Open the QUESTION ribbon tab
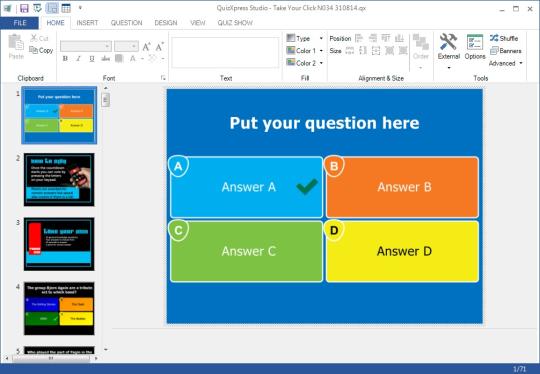The height and width of the screenshot is (374, 540). (x=126, y=23)
